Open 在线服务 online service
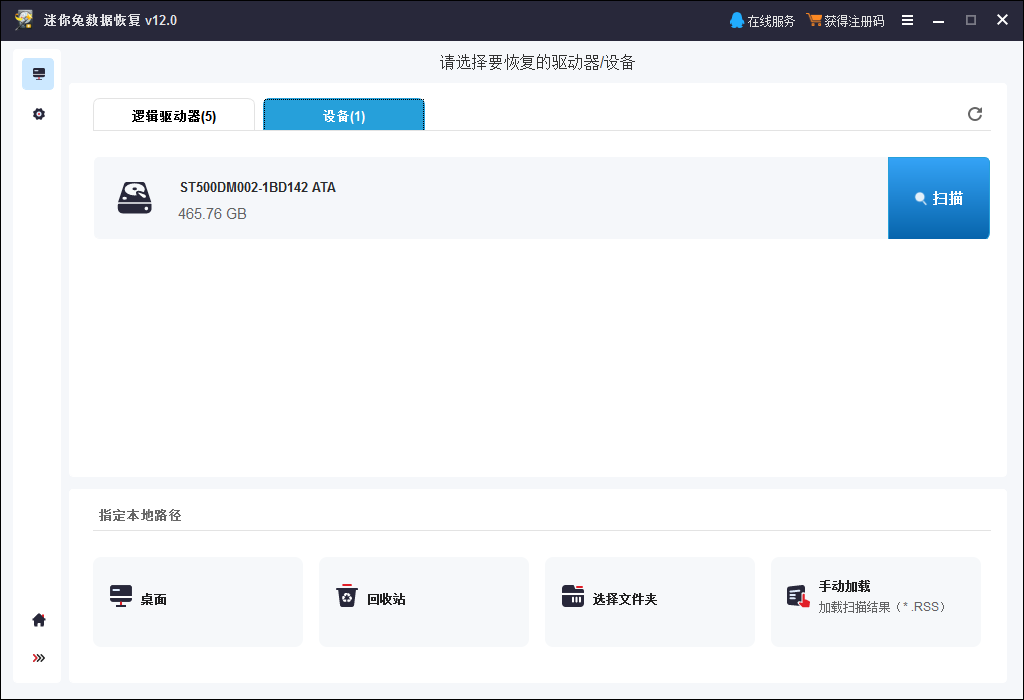The width and height of the screenshot is (1024, 700). click(762, 21)
